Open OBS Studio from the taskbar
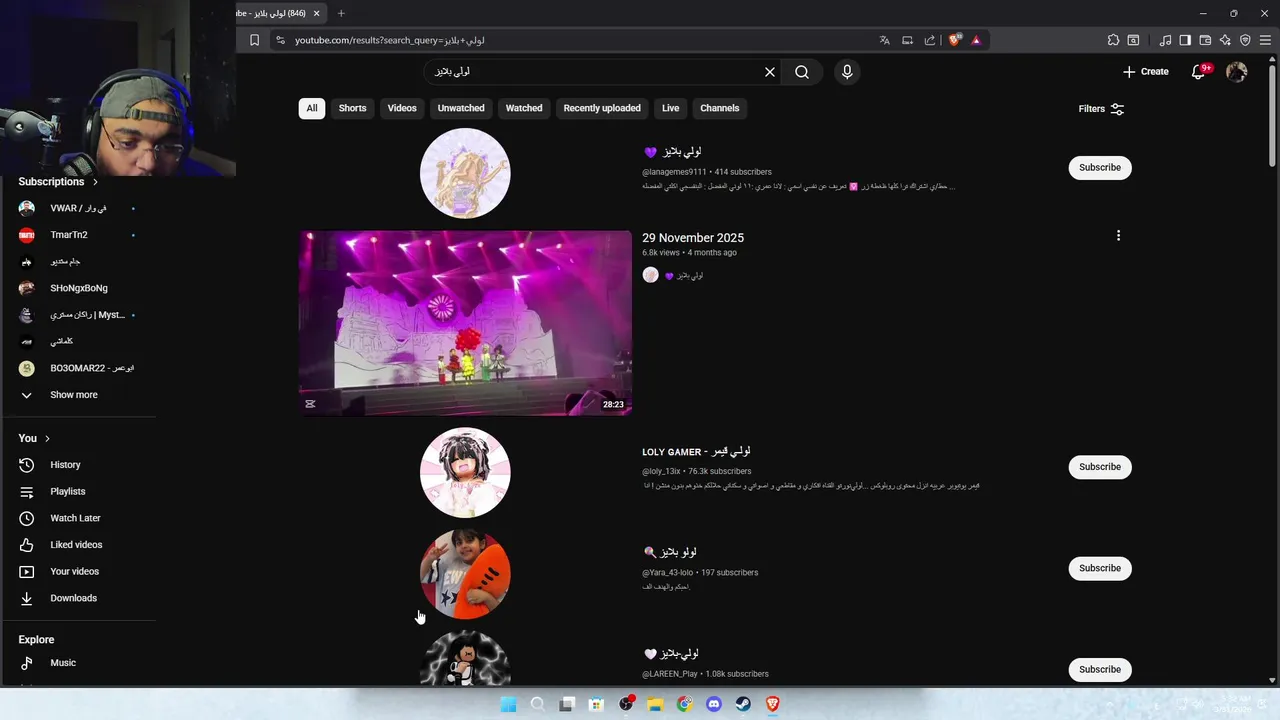 coord(626,704)
